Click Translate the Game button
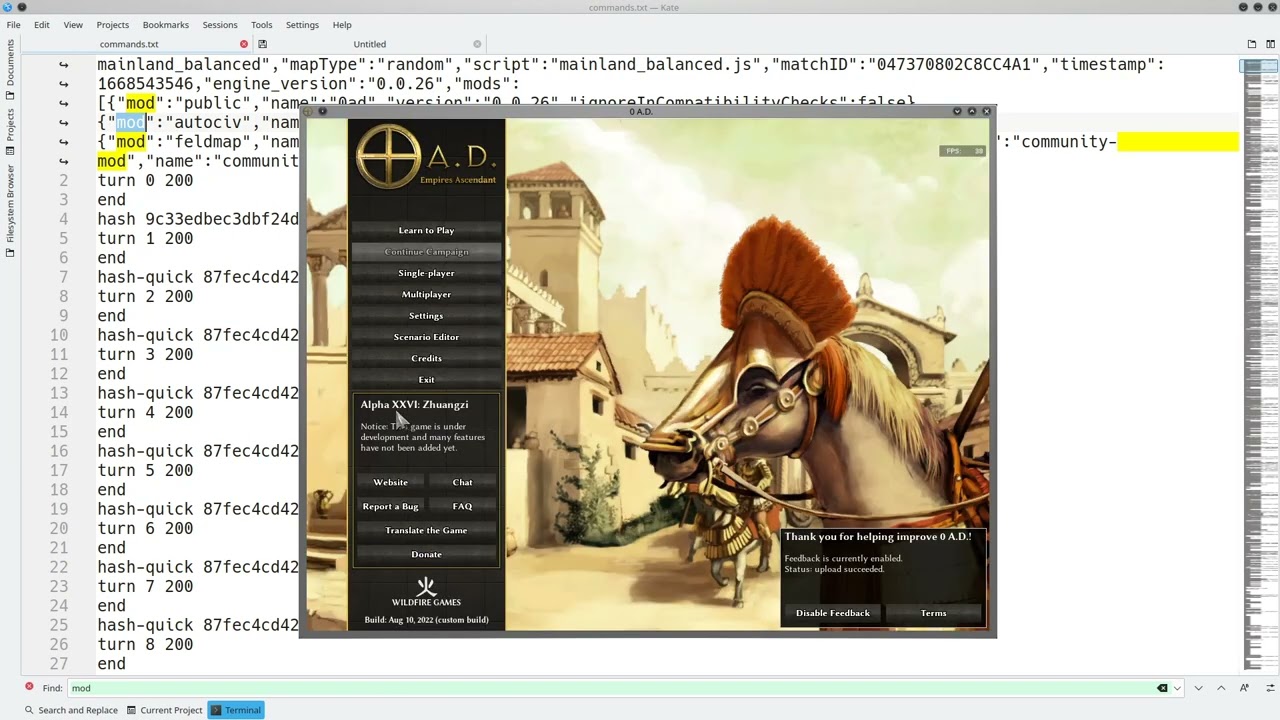 click(426, 530)
